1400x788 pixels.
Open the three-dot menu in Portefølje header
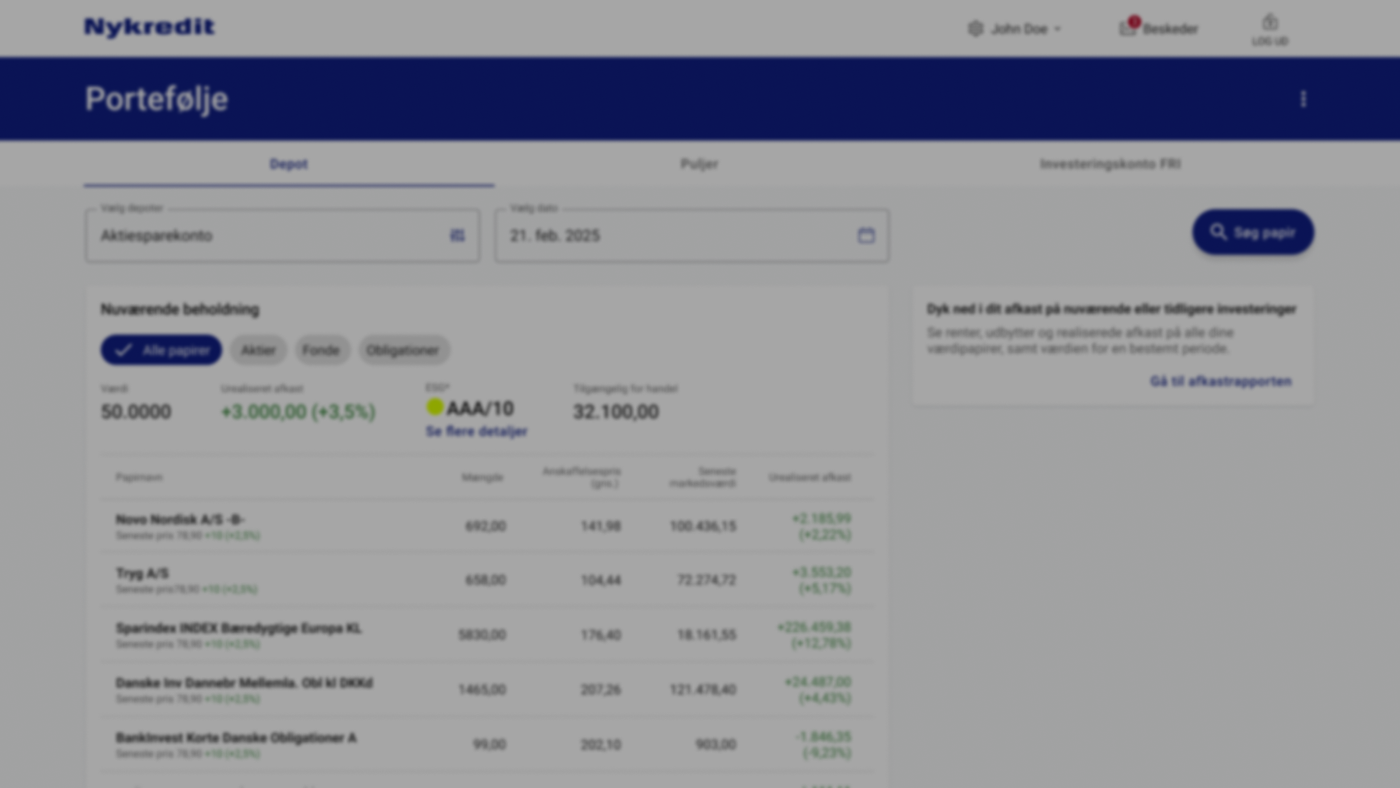click(x=1303, y=99)
